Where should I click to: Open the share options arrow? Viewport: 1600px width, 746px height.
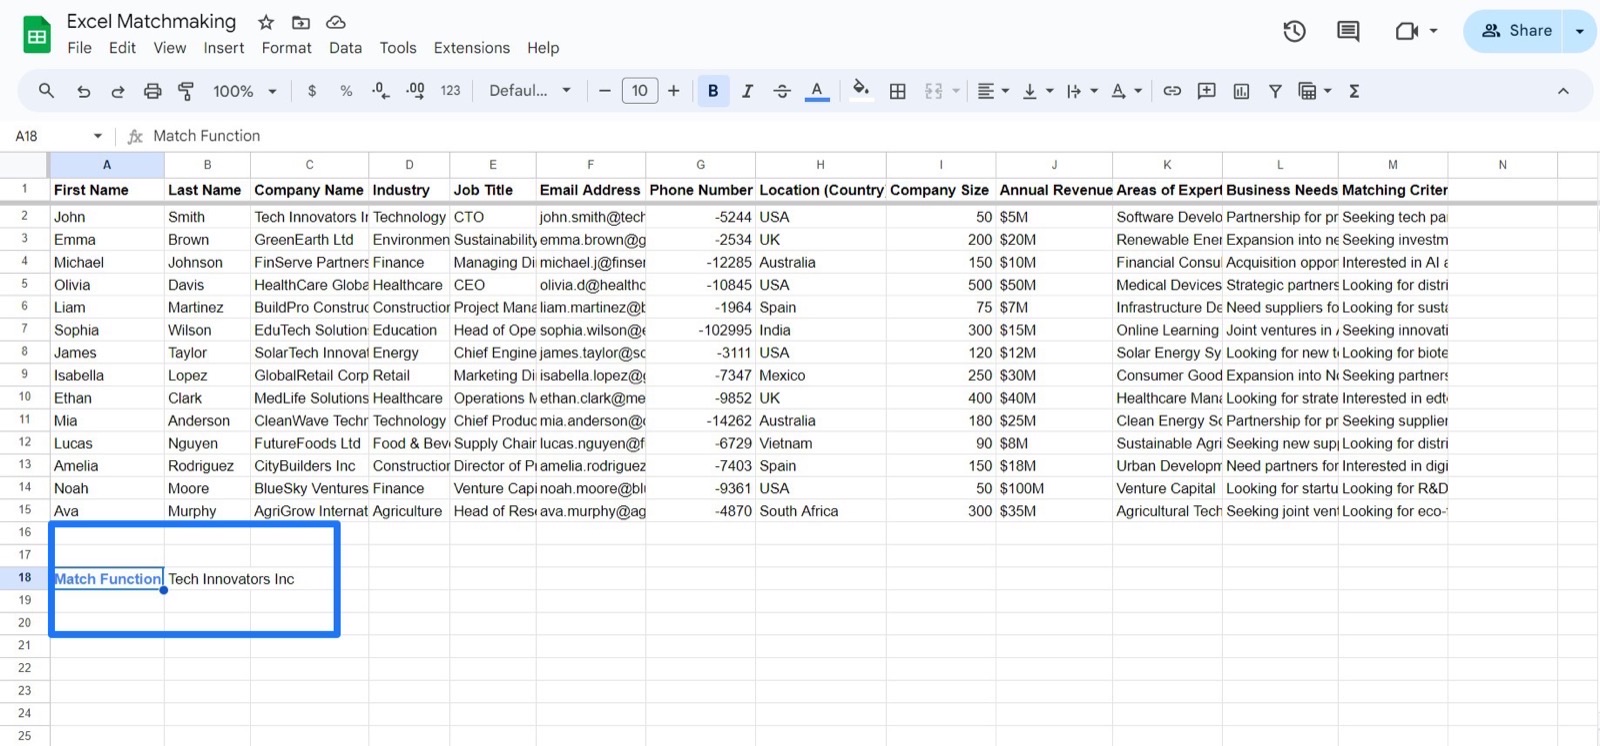(x=1580, y=31)
